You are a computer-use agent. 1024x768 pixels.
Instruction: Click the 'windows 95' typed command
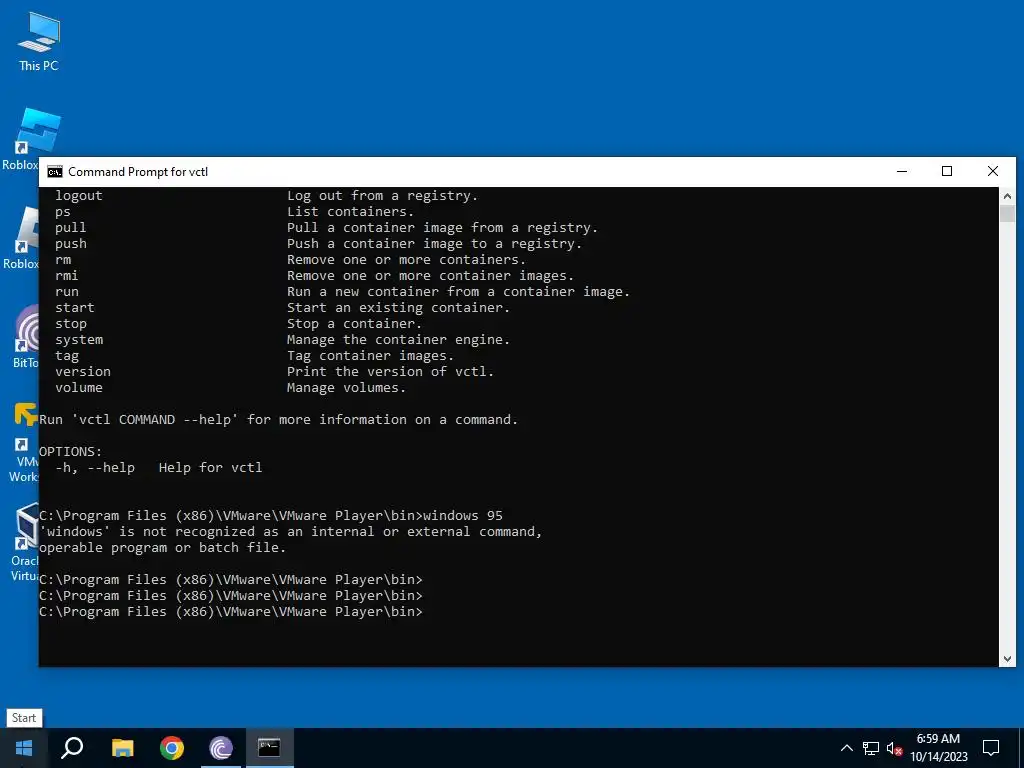[462, 515]
